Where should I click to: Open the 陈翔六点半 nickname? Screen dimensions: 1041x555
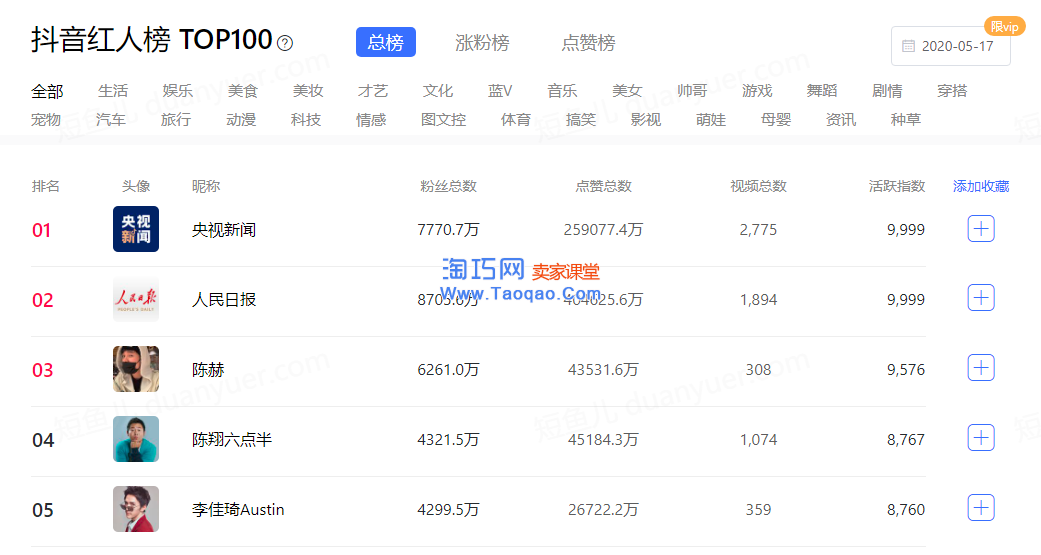pos(232,439)
